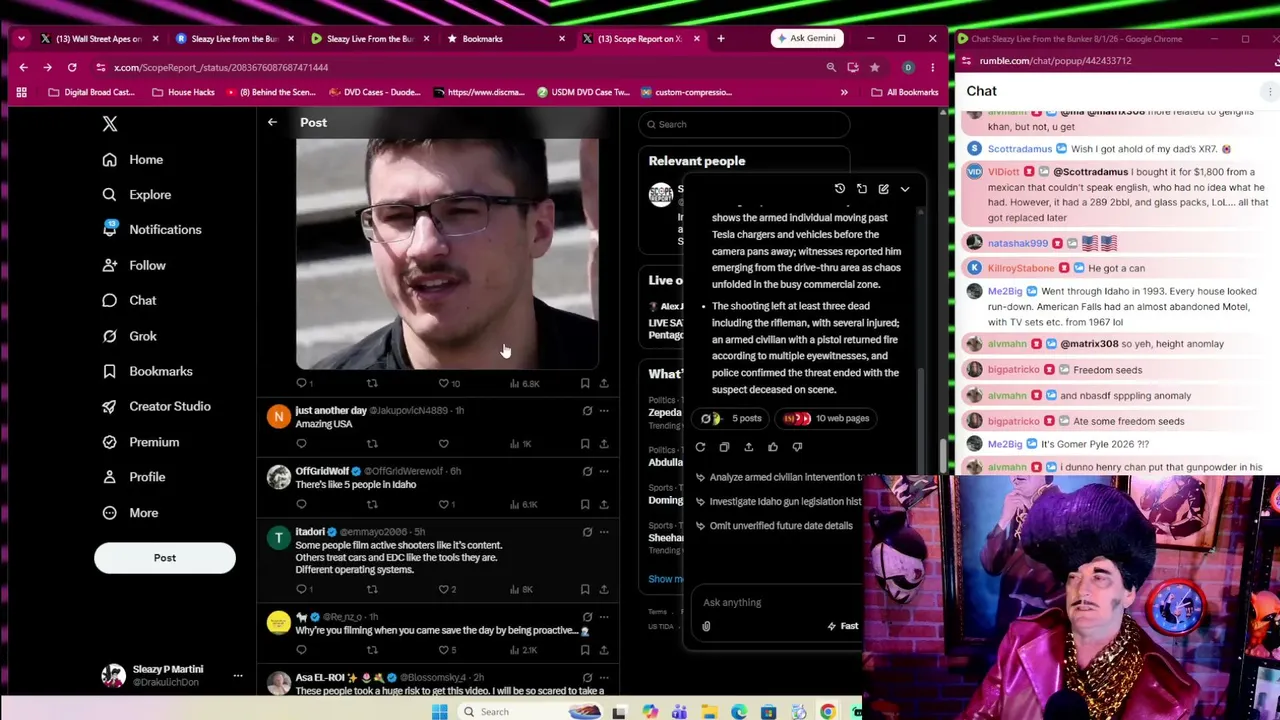Open the Chrome three-dot menu
Image resolution: width=1280 pixels, height=720 pixels.
coord(932,67)
